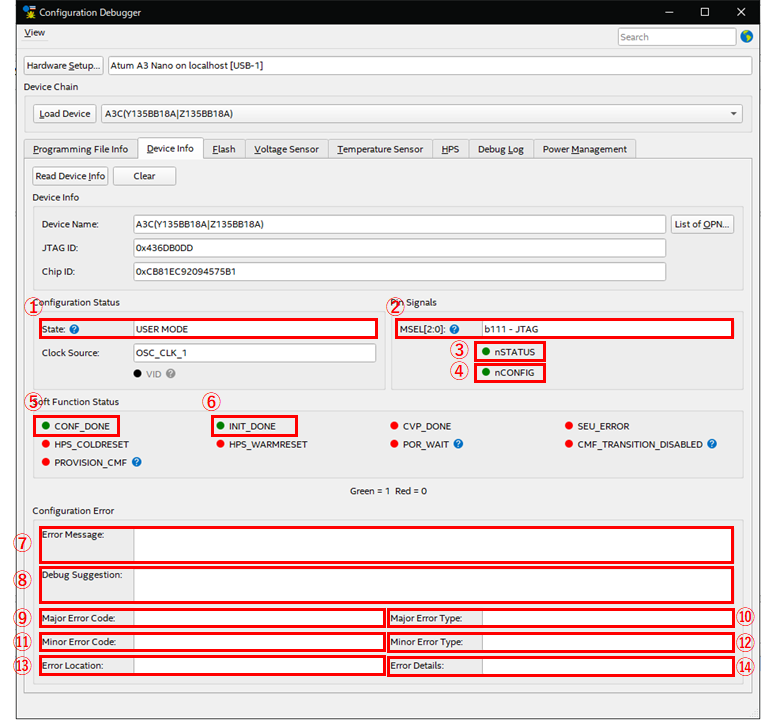
Task: Click the red SEU_ERROR status indicator
Action: (569, 426)
